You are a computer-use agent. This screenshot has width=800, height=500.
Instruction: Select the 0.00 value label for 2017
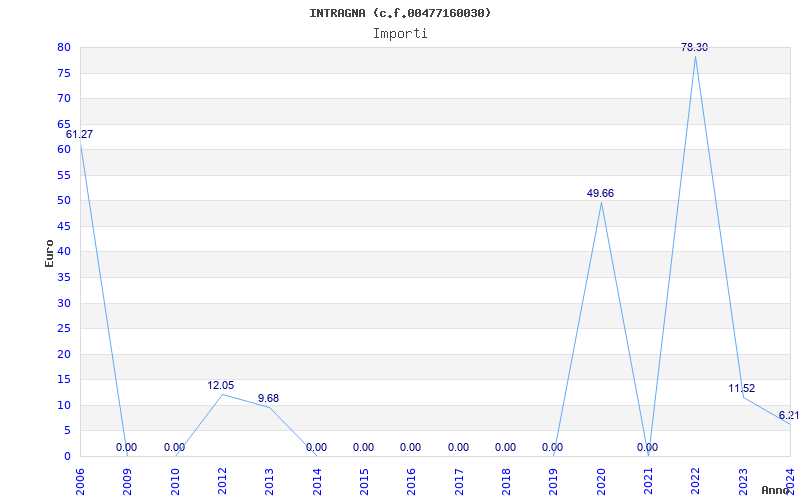pyautogui.click(x=458, y=447)
